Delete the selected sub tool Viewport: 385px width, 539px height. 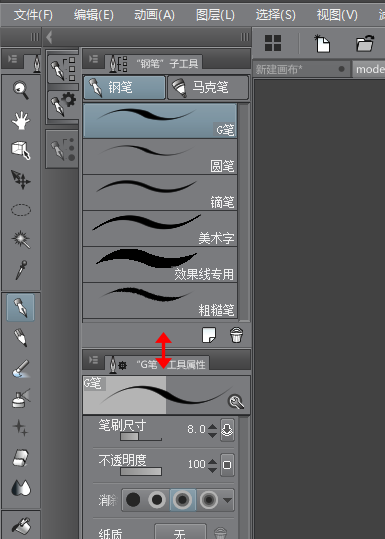click(x=236, y=335)
